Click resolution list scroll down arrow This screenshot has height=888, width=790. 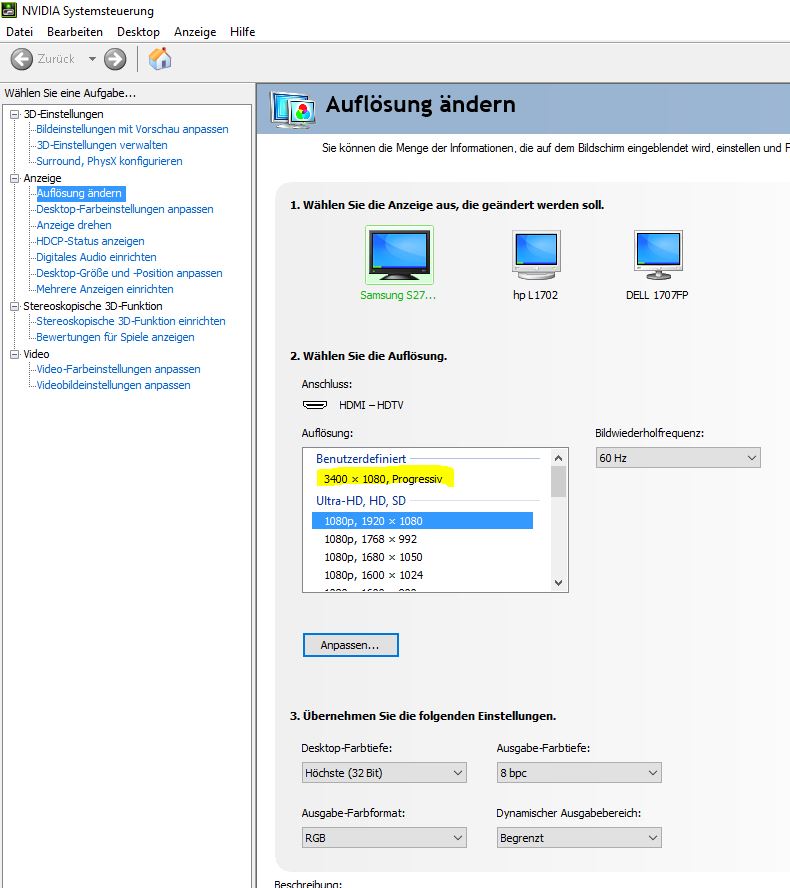558,583
